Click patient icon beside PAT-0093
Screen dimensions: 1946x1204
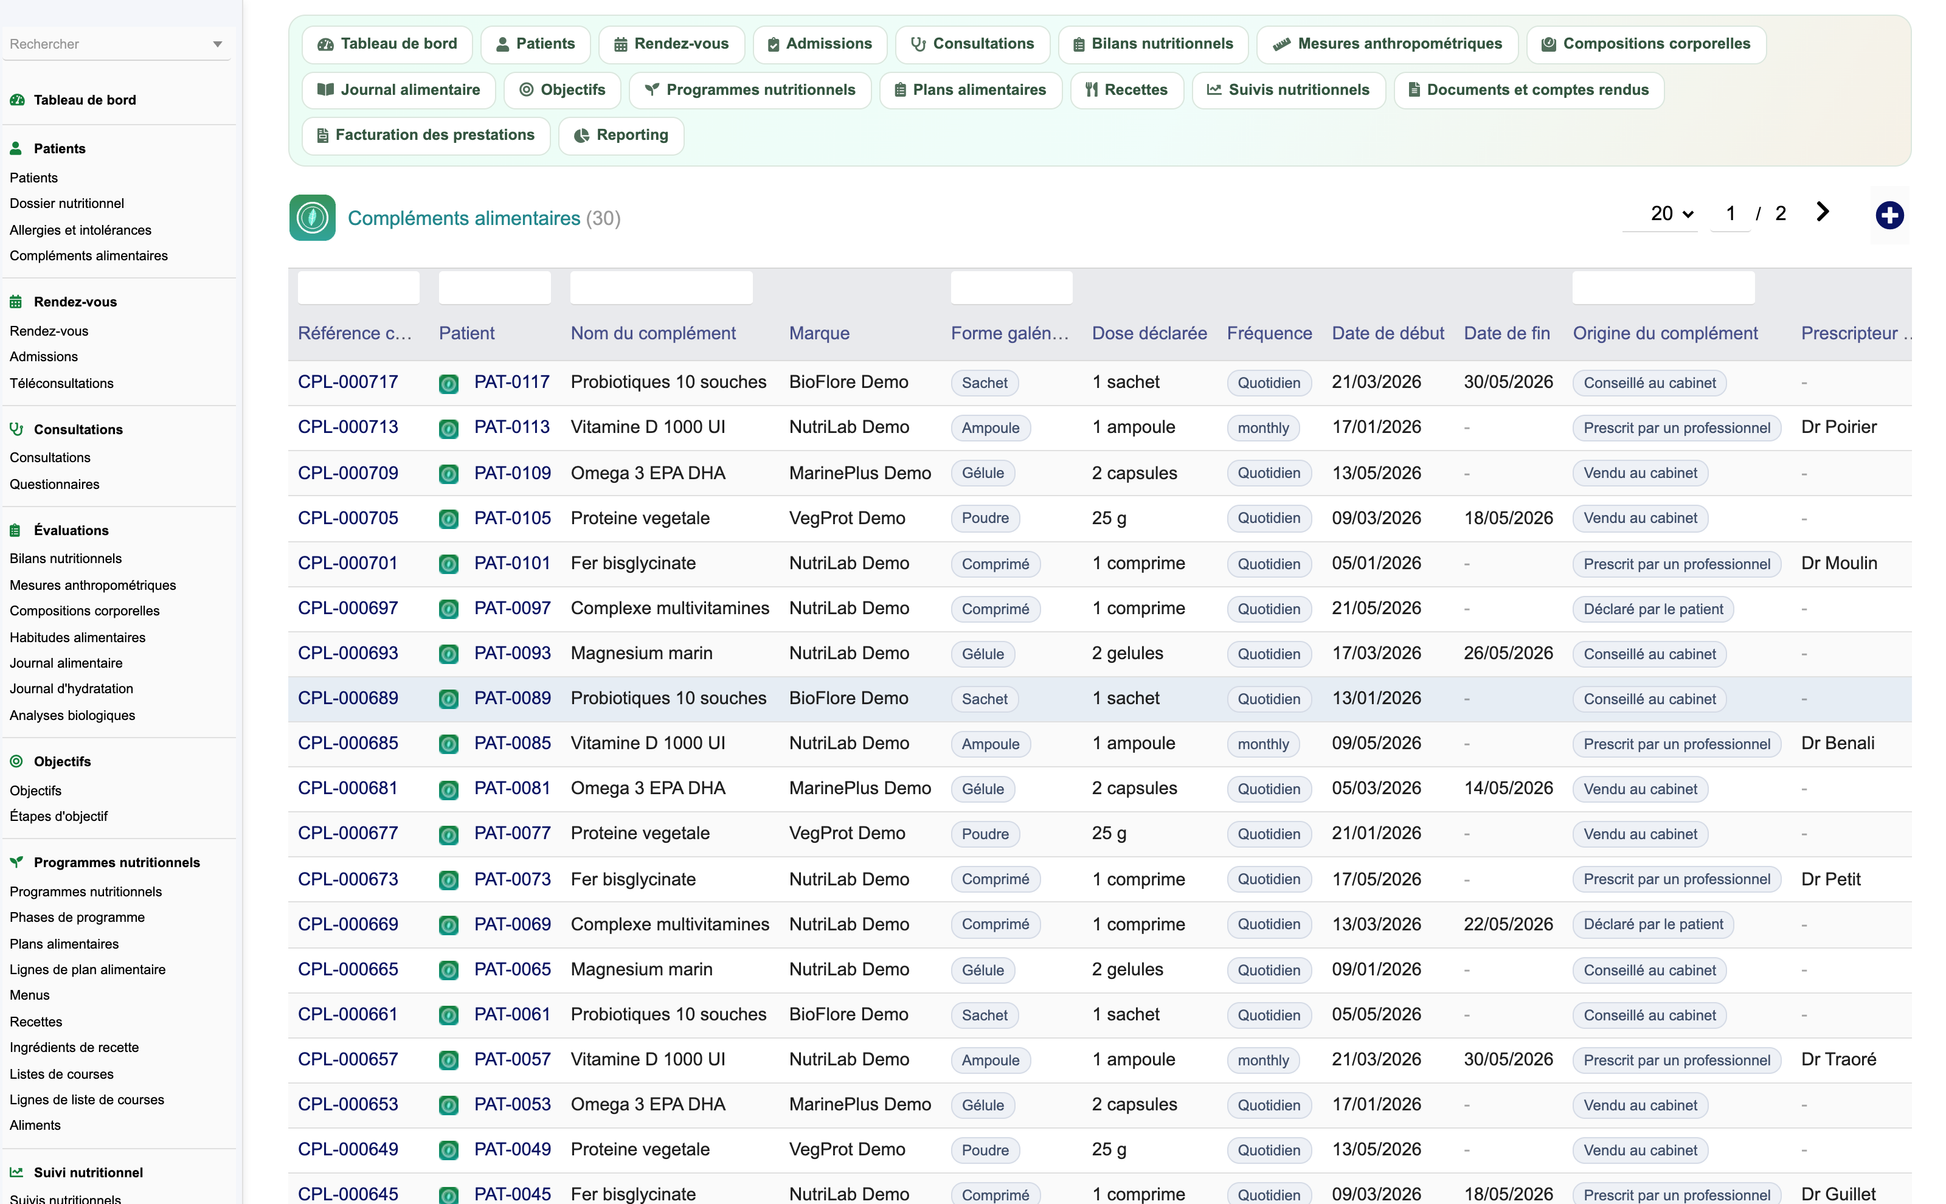(x=449, y=654)
